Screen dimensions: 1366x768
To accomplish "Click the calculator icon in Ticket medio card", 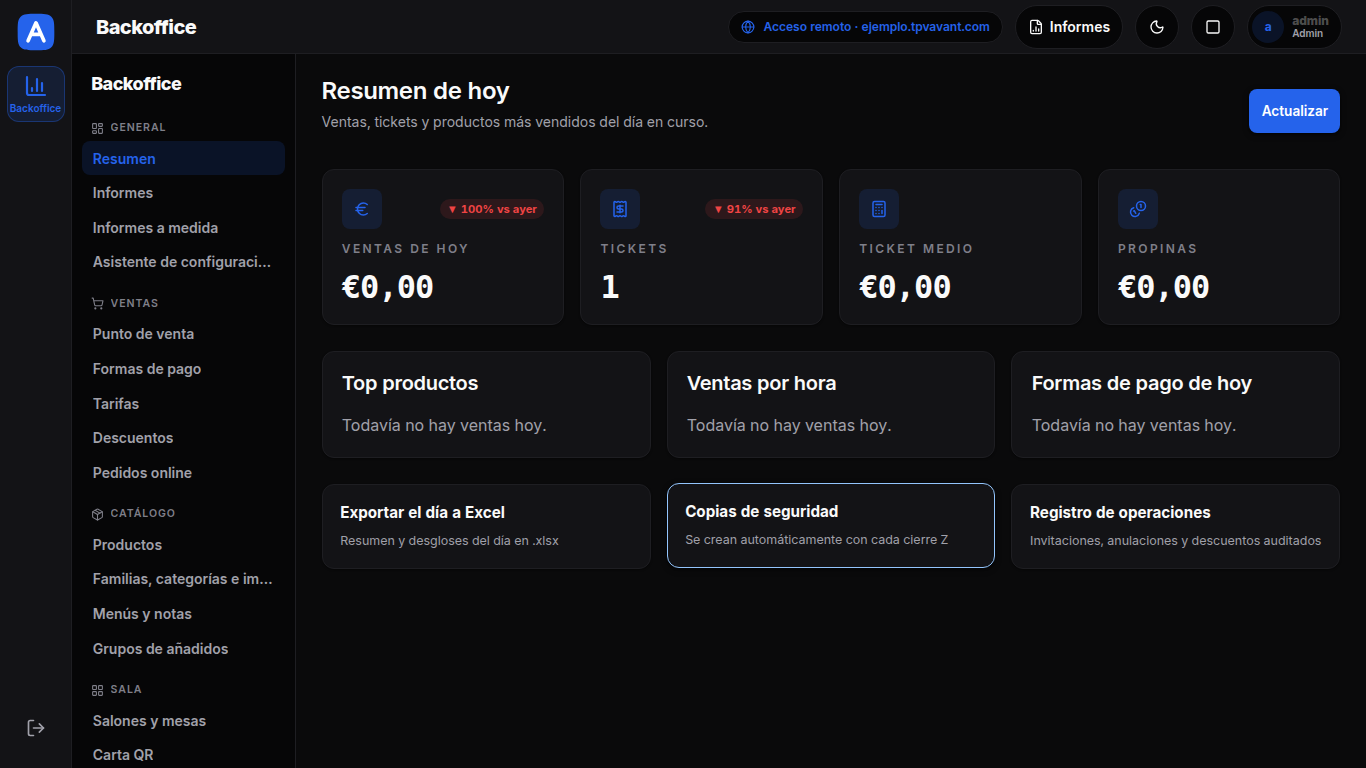I will click(879, 209).
